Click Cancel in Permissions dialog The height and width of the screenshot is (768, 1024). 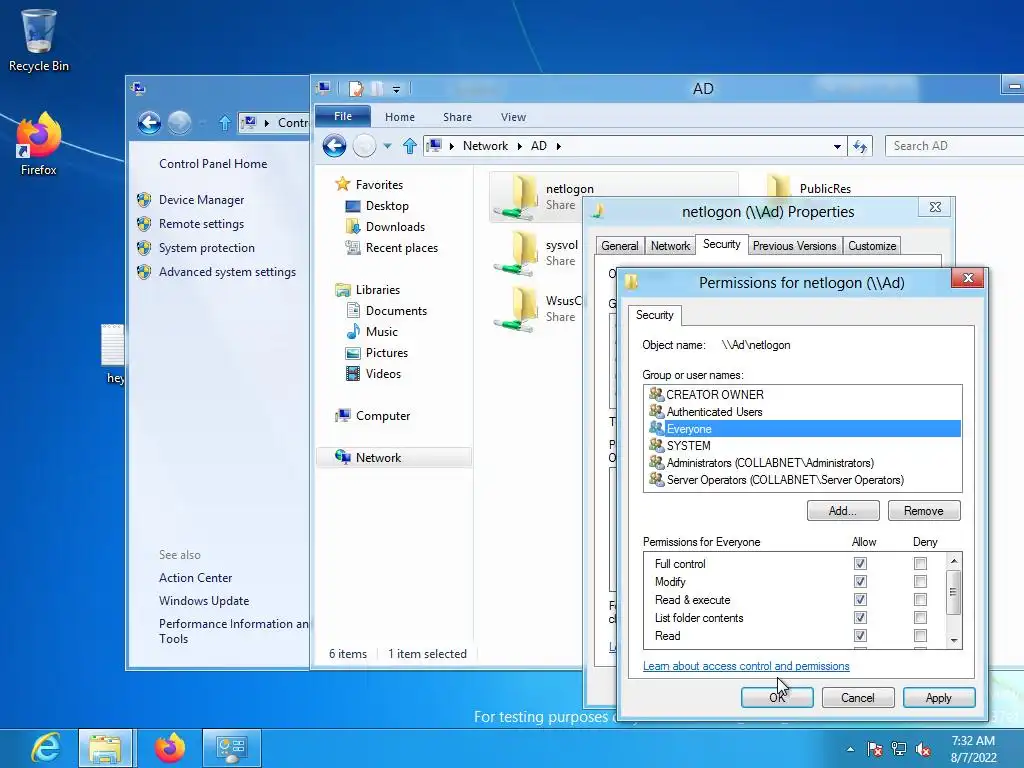pos(858,697)
